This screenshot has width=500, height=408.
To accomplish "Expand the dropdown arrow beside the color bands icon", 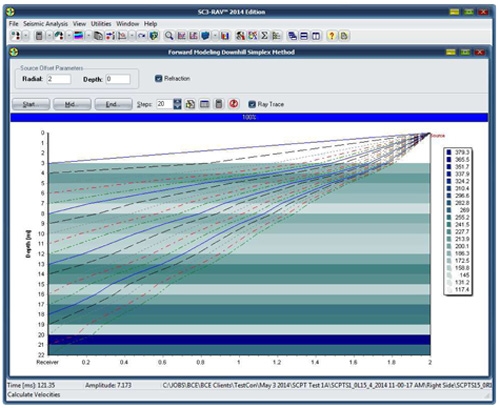I will coord(88,36).
